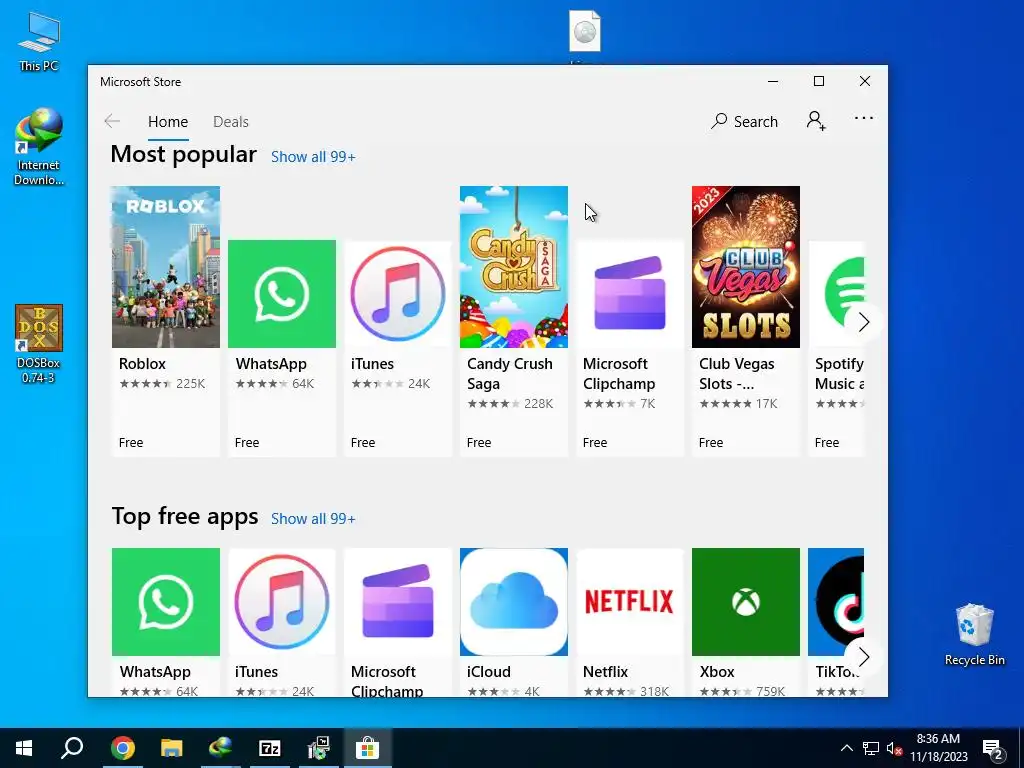The width and height of the screenshot is (1024, 768).
Task: Open the network tray icon
Action: (871, 748)
